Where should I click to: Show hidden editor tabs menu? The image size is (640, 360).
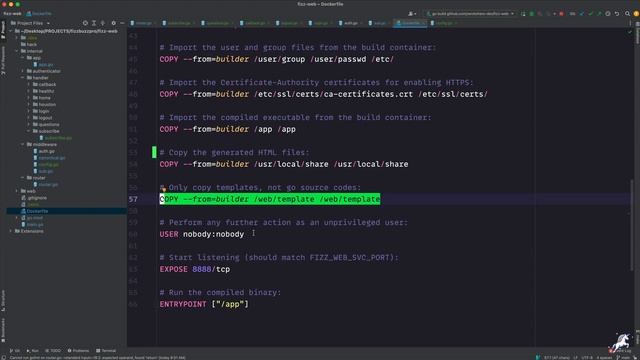click(x=630, y=23)
